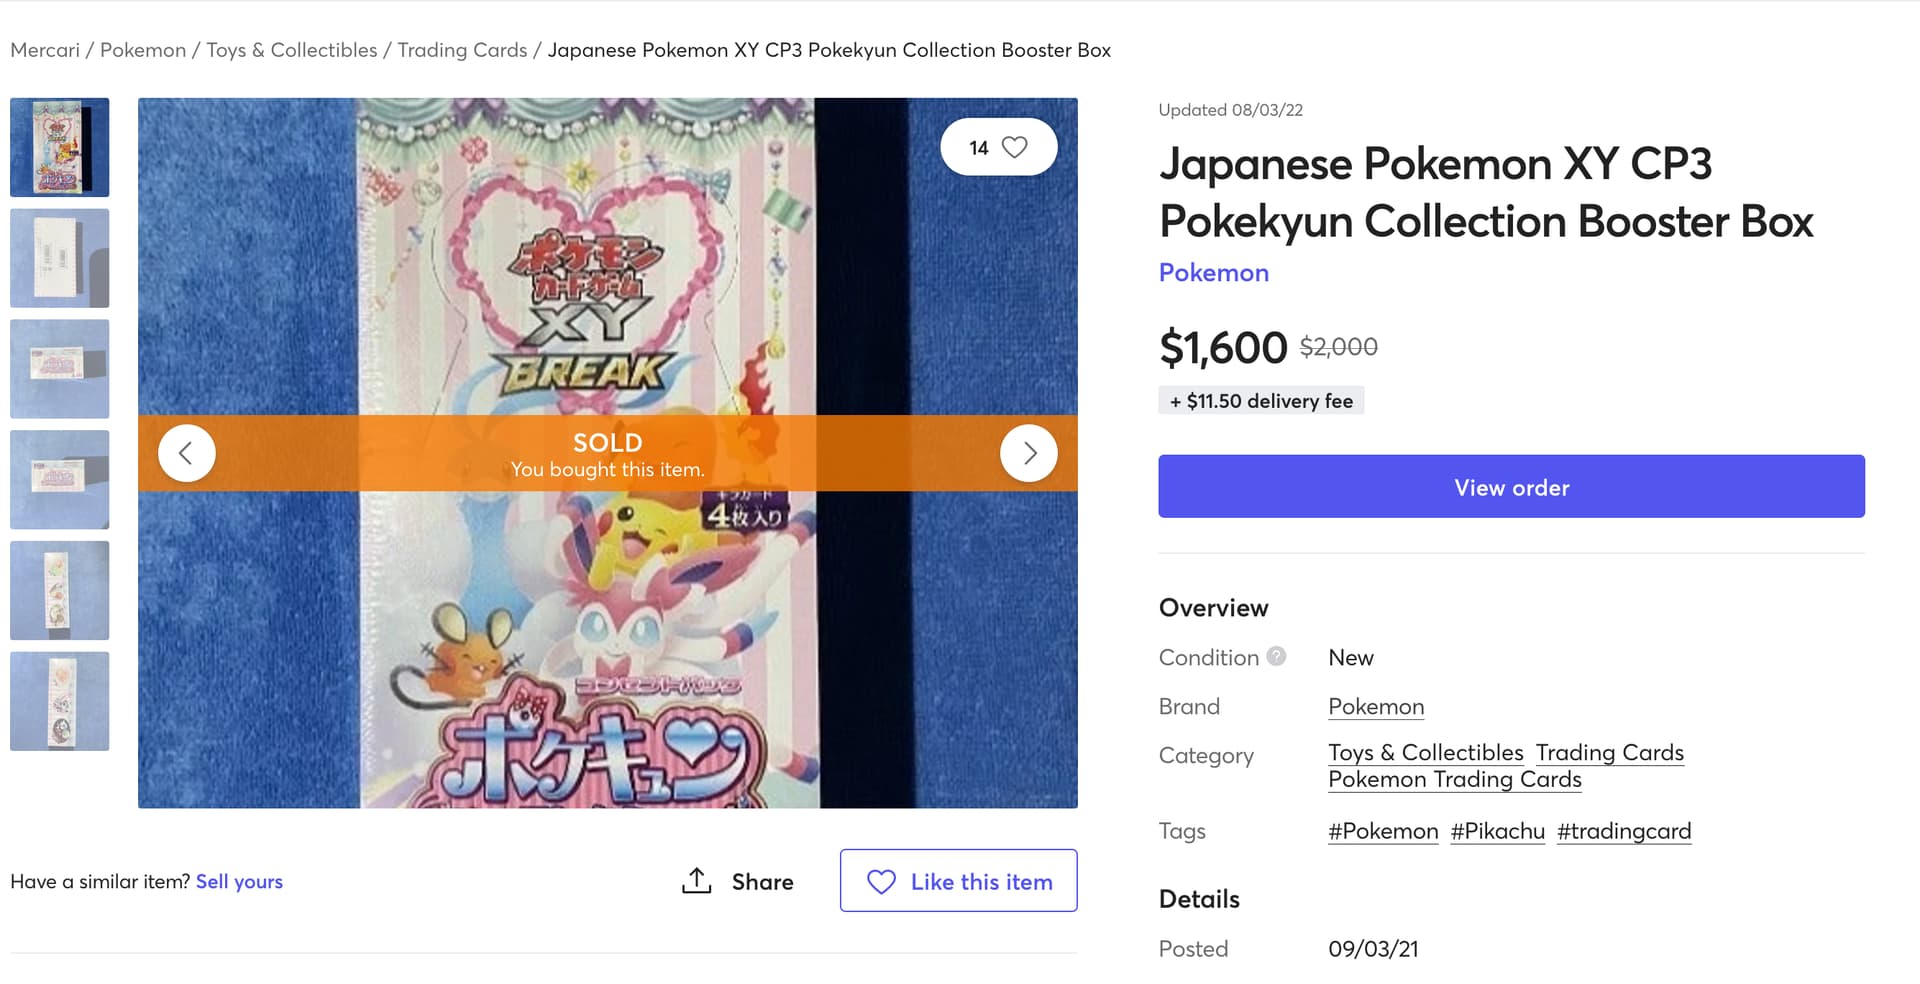Open the Condition help question mark
Image resolution: width=1920 pixels, height=984 pixels.
[x=1276, y=656]
